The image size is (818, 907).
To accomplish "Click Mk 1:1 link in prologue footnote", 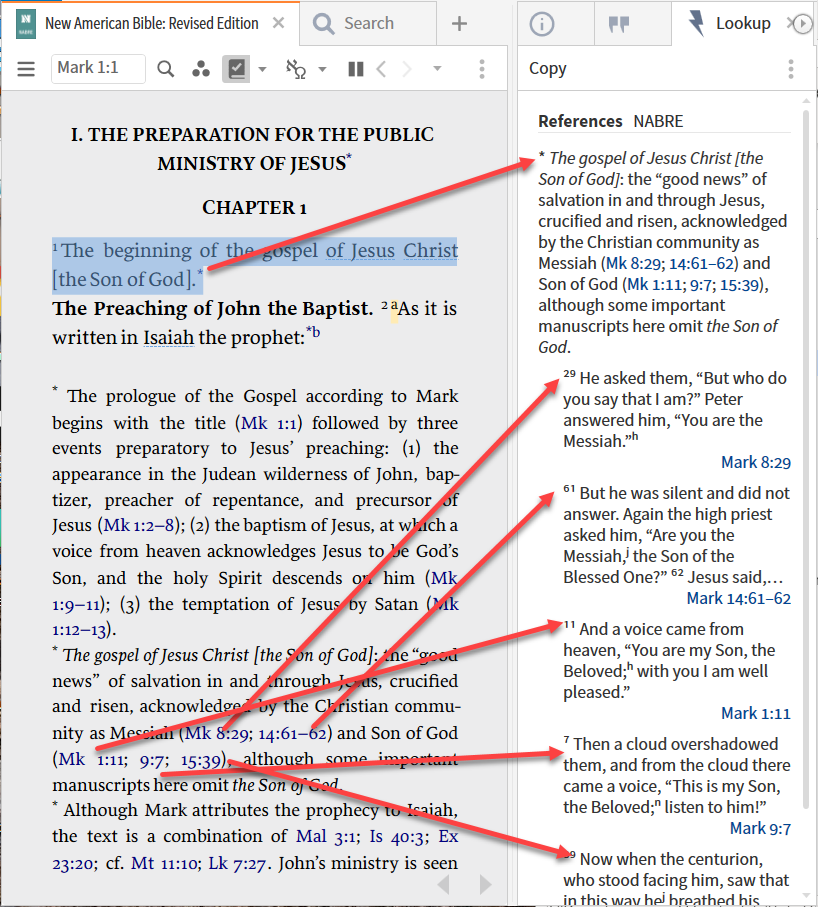I will click(268, 423).
